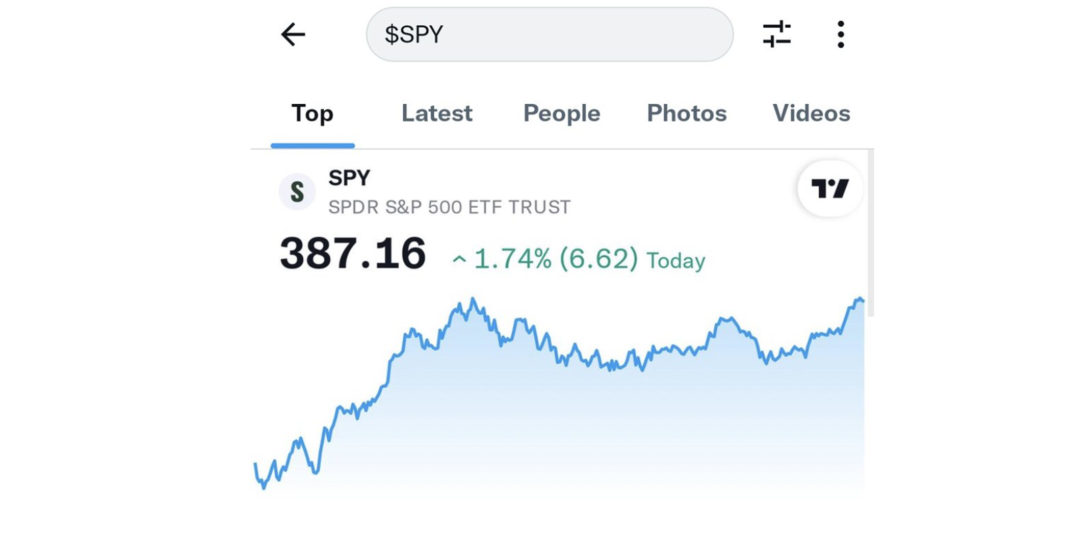Click the TradingView logo button

(x=830, y=189)
